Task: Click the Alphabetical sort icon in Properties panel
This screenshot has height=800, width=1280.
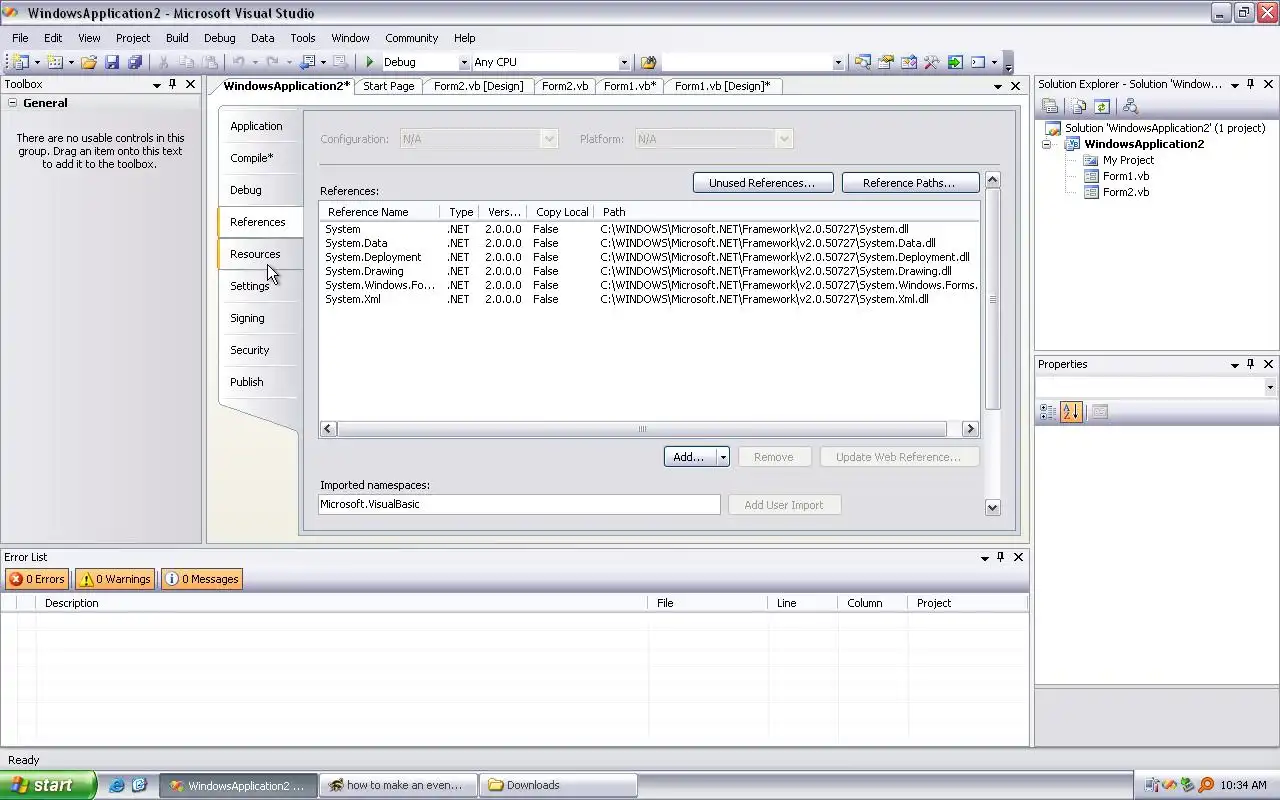Action: pos(1071,411)
